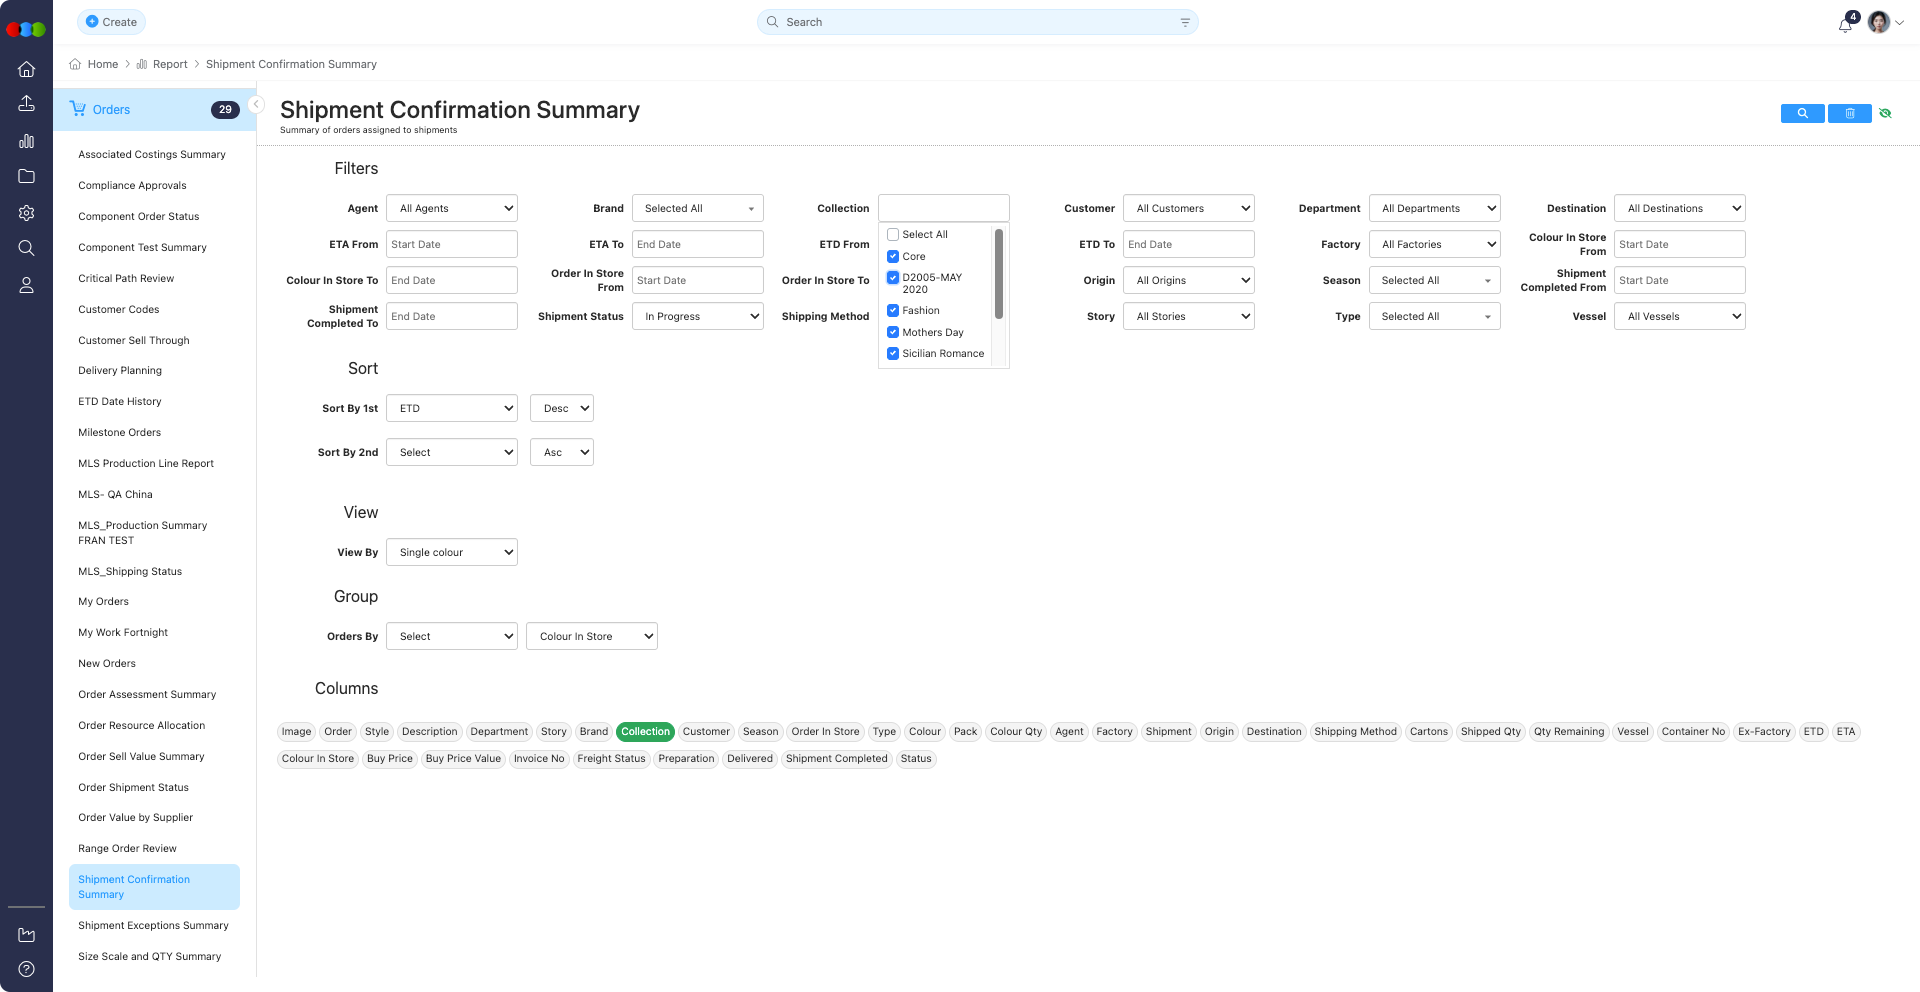Select Order Shipment Status in sidebar
This screenshot has width=1920, height=992.
tap(133, 787)
